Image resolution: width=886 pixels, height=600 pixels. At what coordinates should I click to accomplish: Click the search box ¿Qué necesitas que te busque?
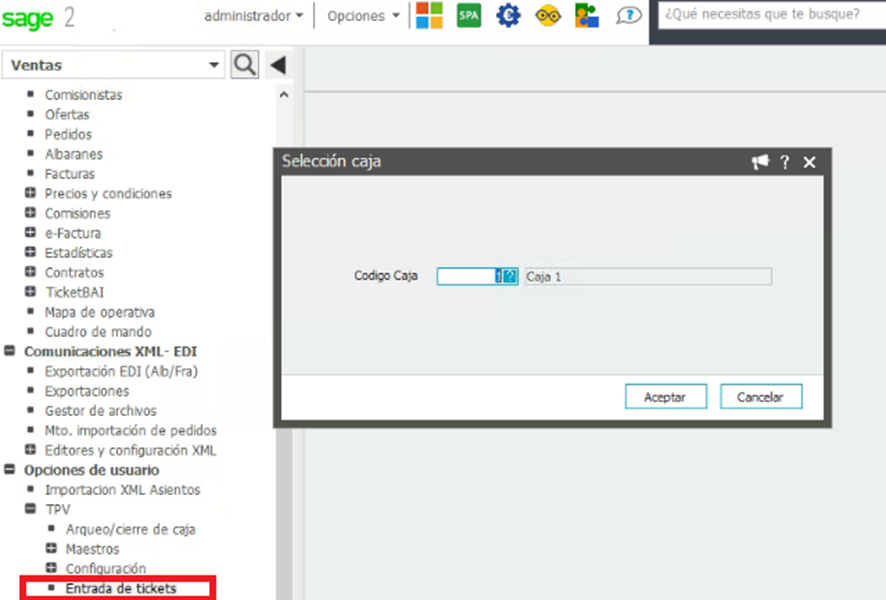772,15
